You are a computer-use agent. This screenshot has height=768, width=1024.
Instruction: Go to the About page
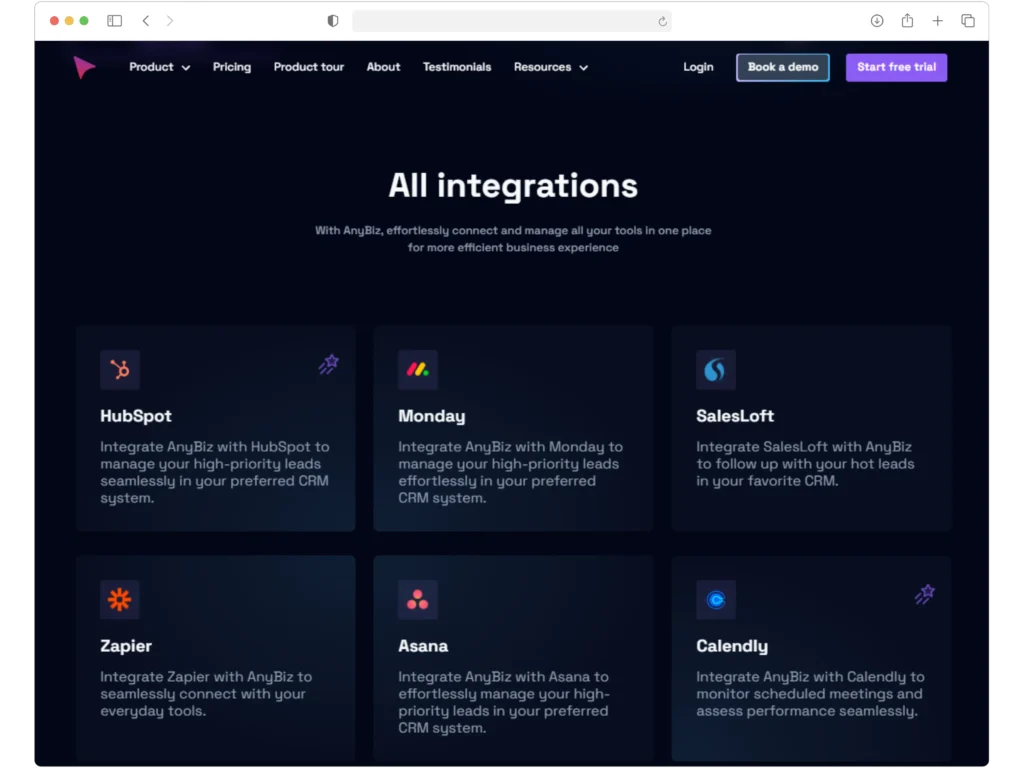pos(383,67)
